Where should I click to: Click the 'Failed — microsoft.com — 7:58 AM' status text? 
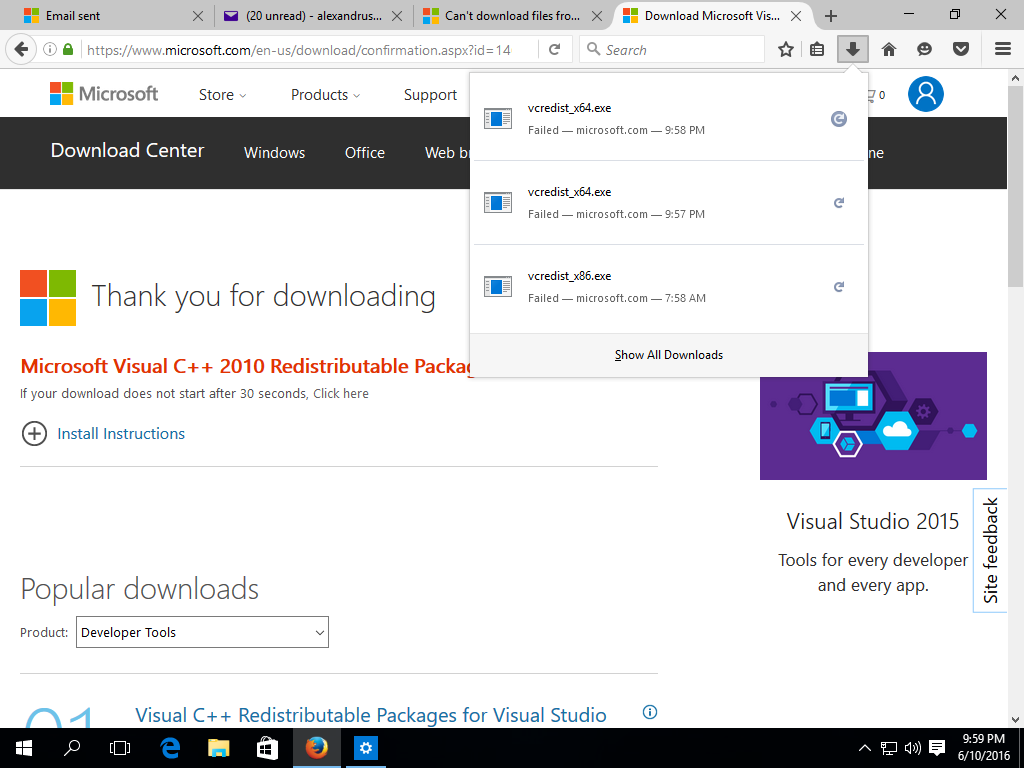pos(616,298)
